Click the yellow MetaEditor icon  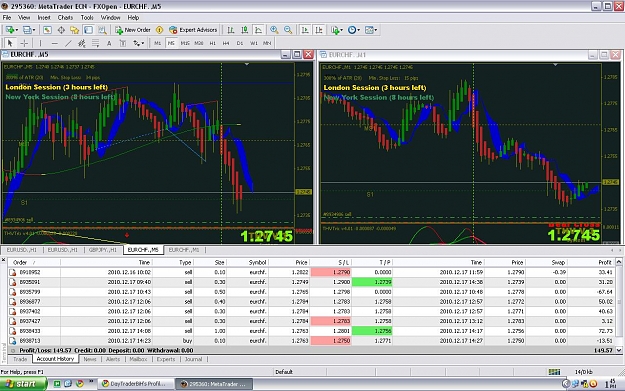pyautogui.click(x=159, y=30)
